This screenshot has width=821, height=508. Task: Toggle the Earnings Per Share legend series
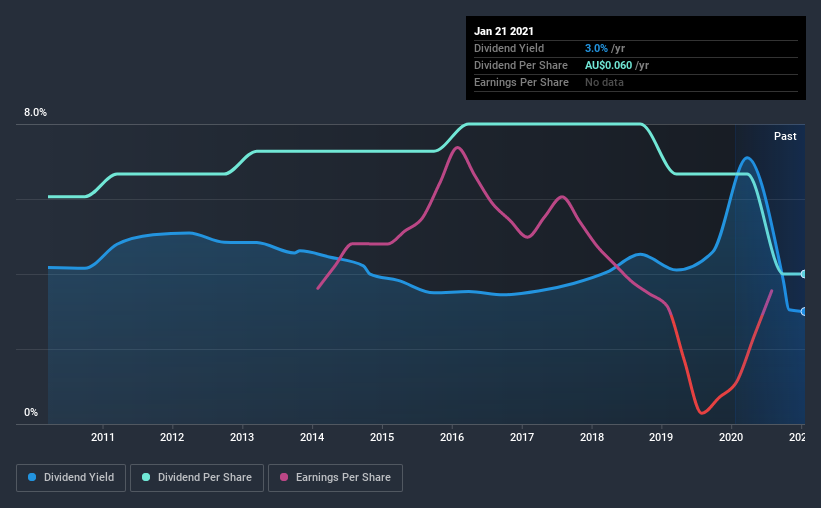coord(335,478)
